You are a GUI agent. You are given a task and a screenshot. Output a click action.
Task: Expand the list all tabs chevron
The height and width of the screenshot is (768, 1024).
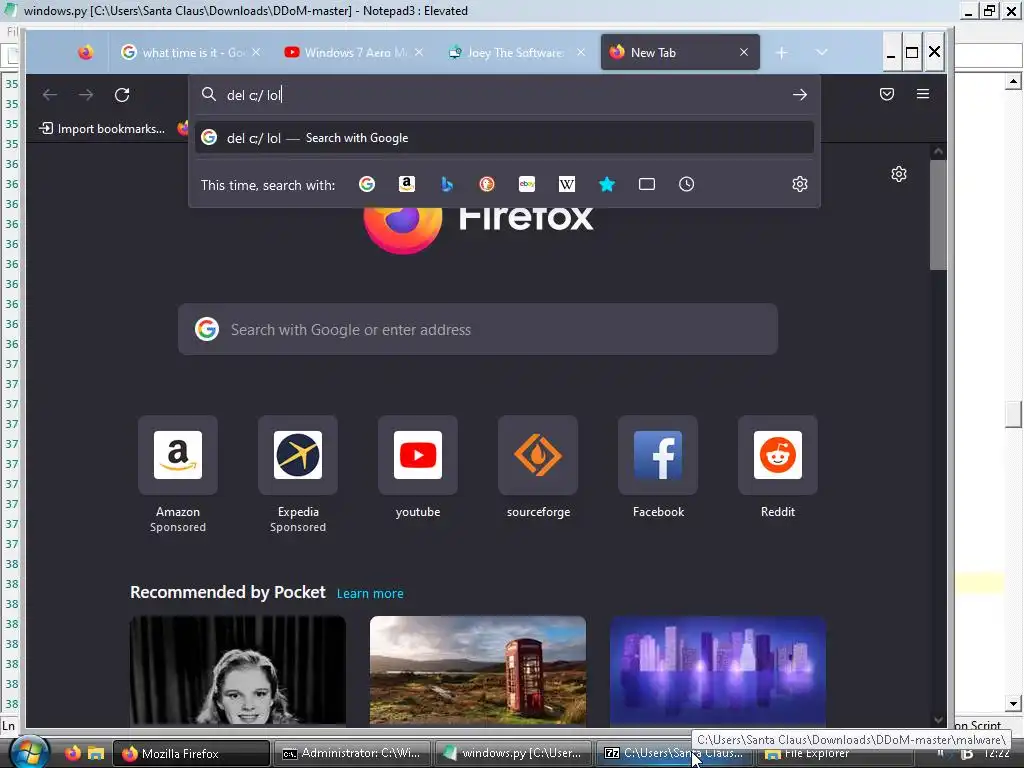pos(822,52)
